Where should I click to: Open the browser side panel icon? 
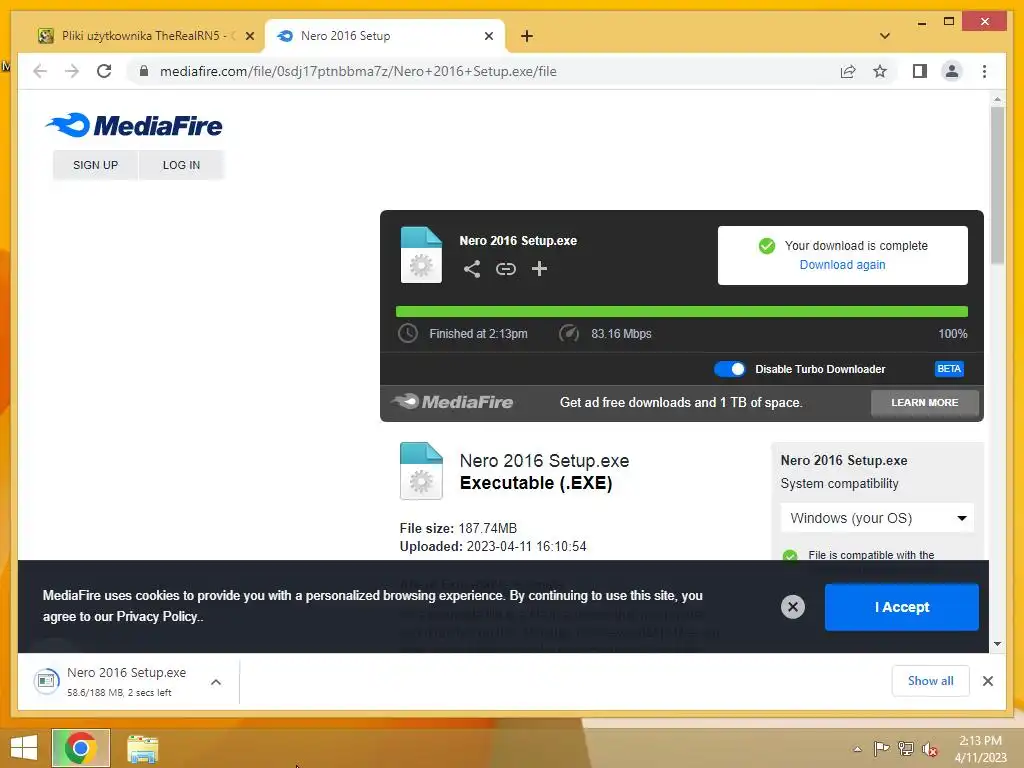coord(920,71)
